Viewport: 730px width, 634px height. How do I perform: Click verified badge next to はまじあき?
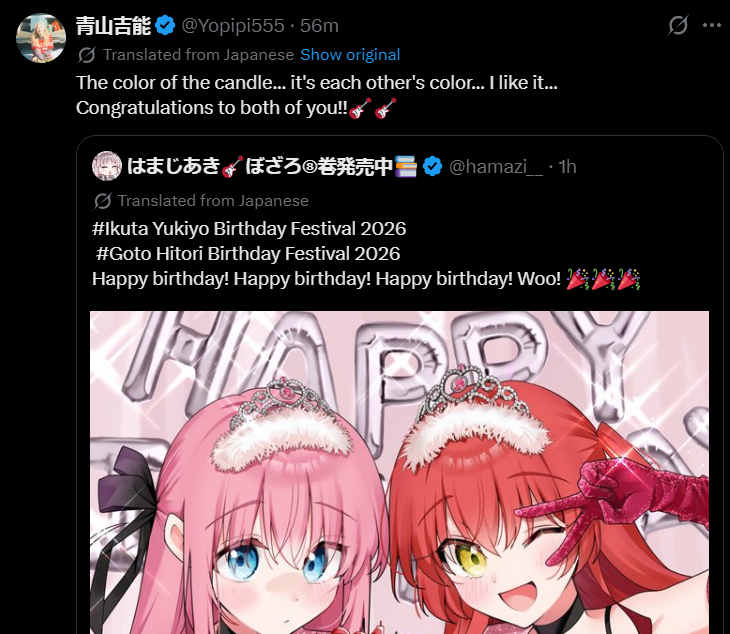pyautogui.click(x=433, y=166)
